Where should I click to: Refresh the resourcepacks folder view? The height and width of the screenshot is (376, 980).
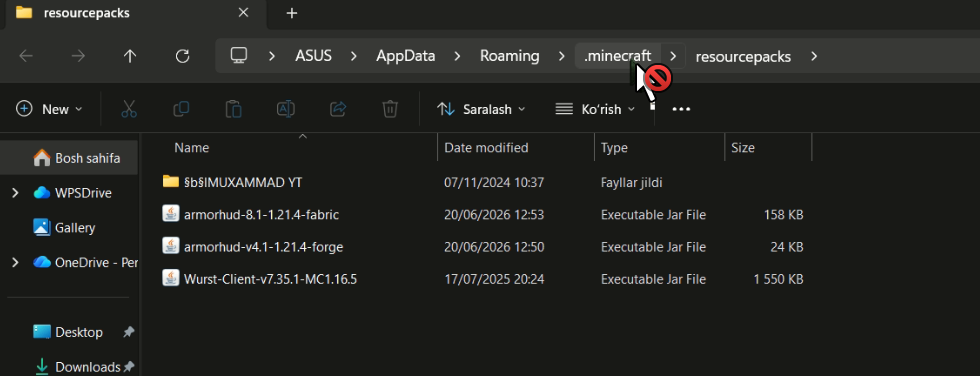coord(182,56)
